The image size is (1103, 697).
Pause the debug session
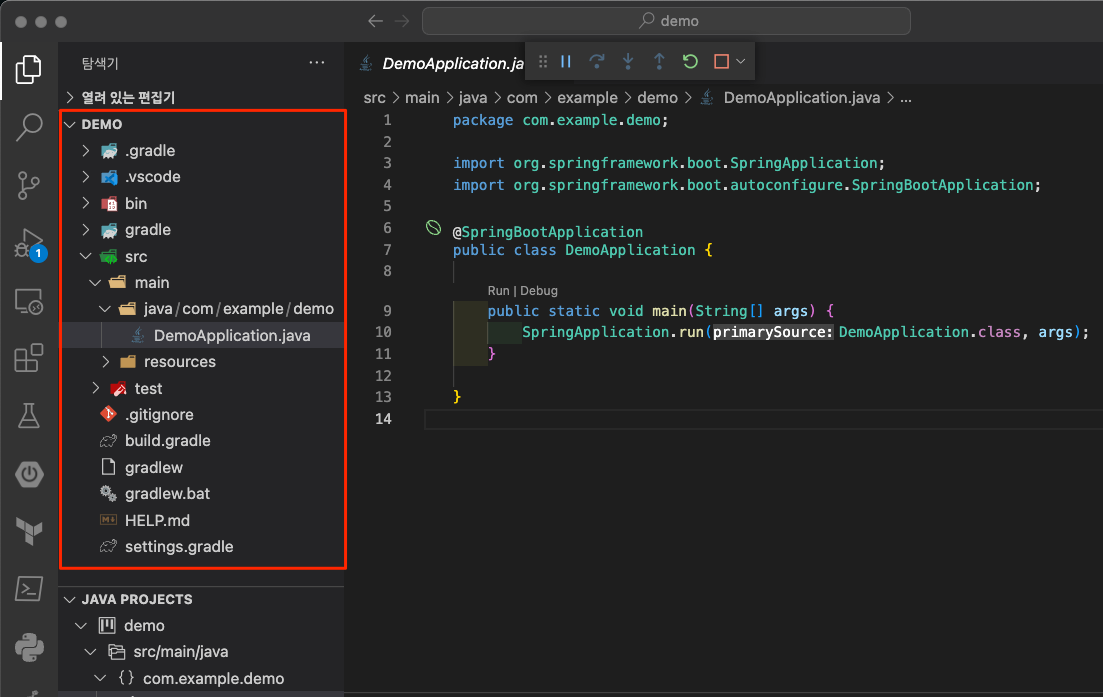point(566,62)
